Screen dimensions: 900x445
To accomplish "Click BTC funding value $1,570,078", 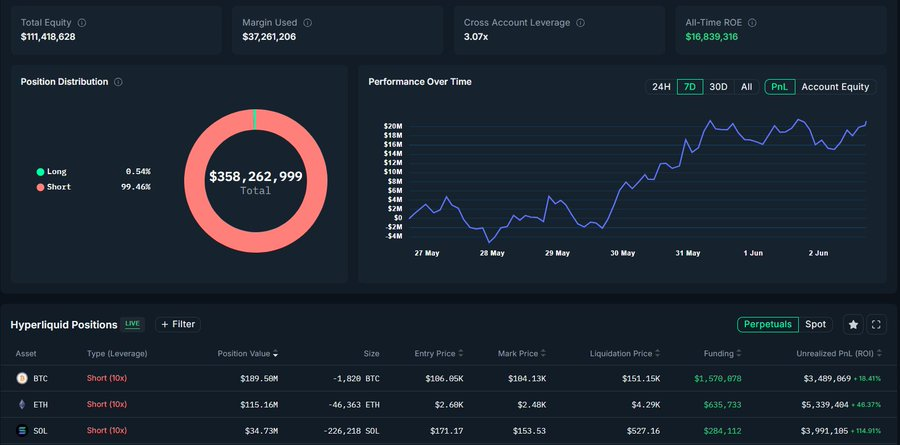I will 717,379.
